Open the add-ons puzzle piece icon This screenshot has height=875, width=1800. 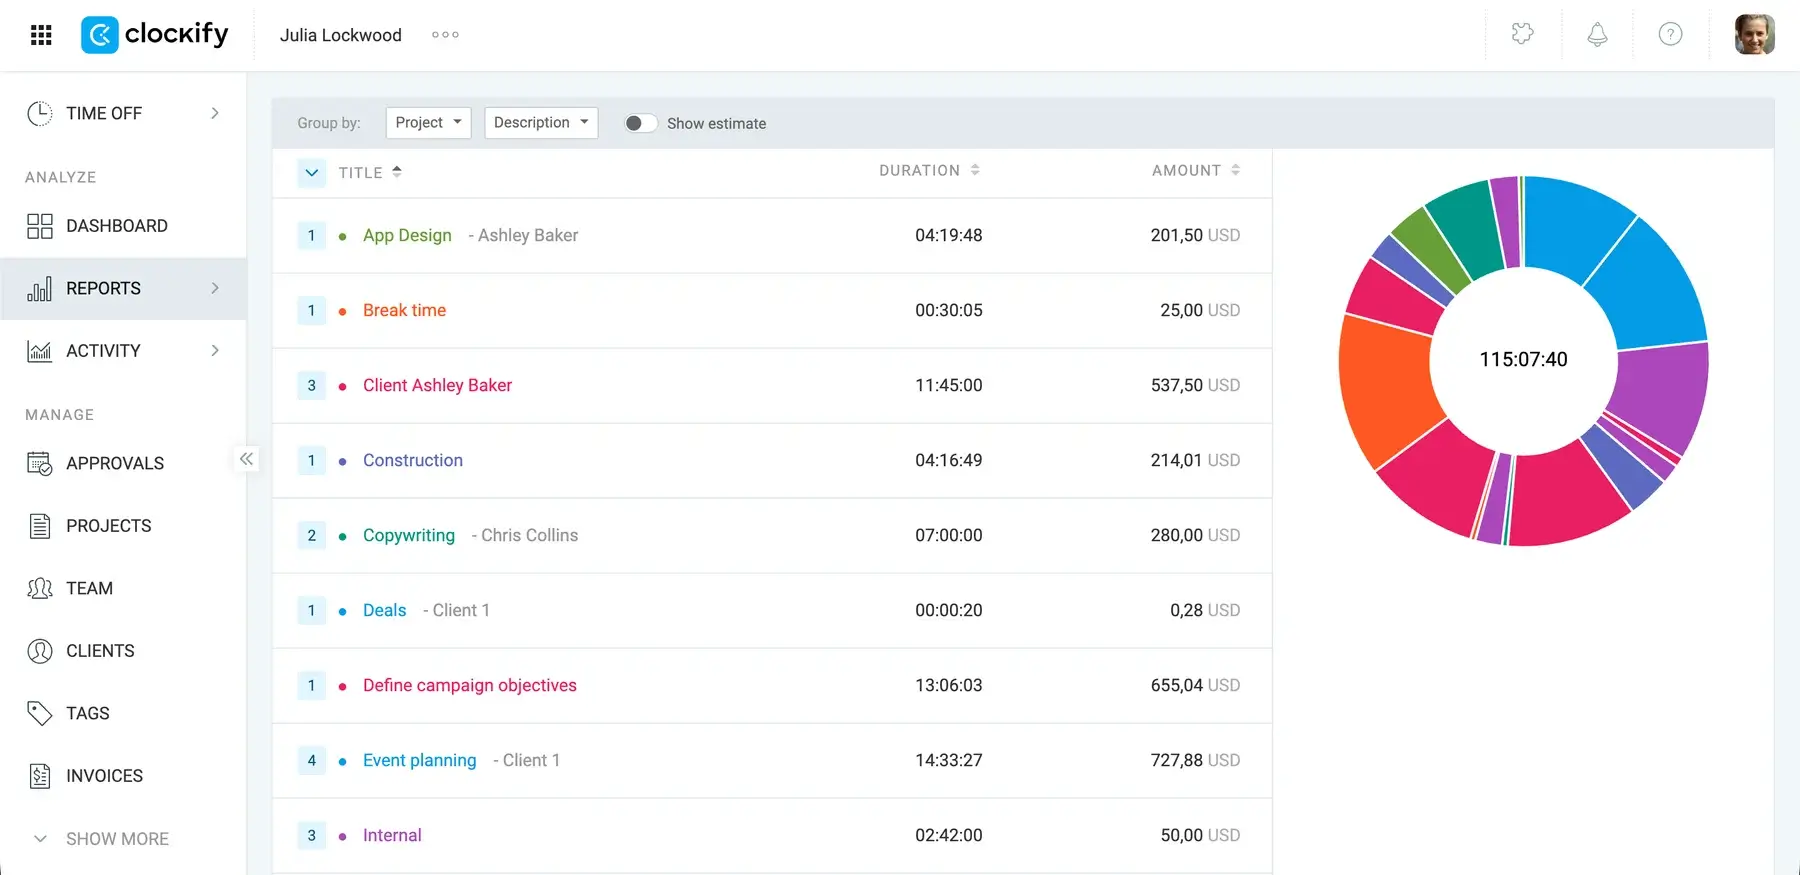(1522, 34)
